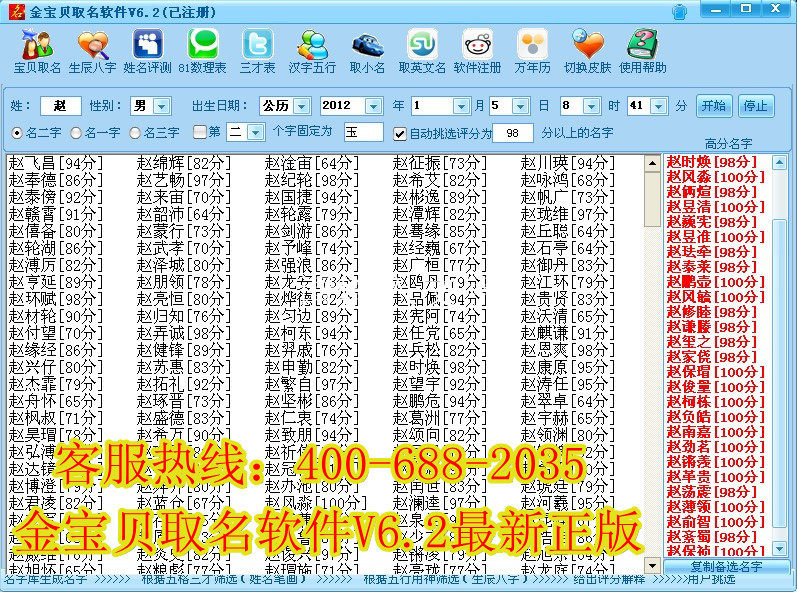Click the 停止 stop button
This screenshot has width=797, height=592.
(x=755, y=106)
